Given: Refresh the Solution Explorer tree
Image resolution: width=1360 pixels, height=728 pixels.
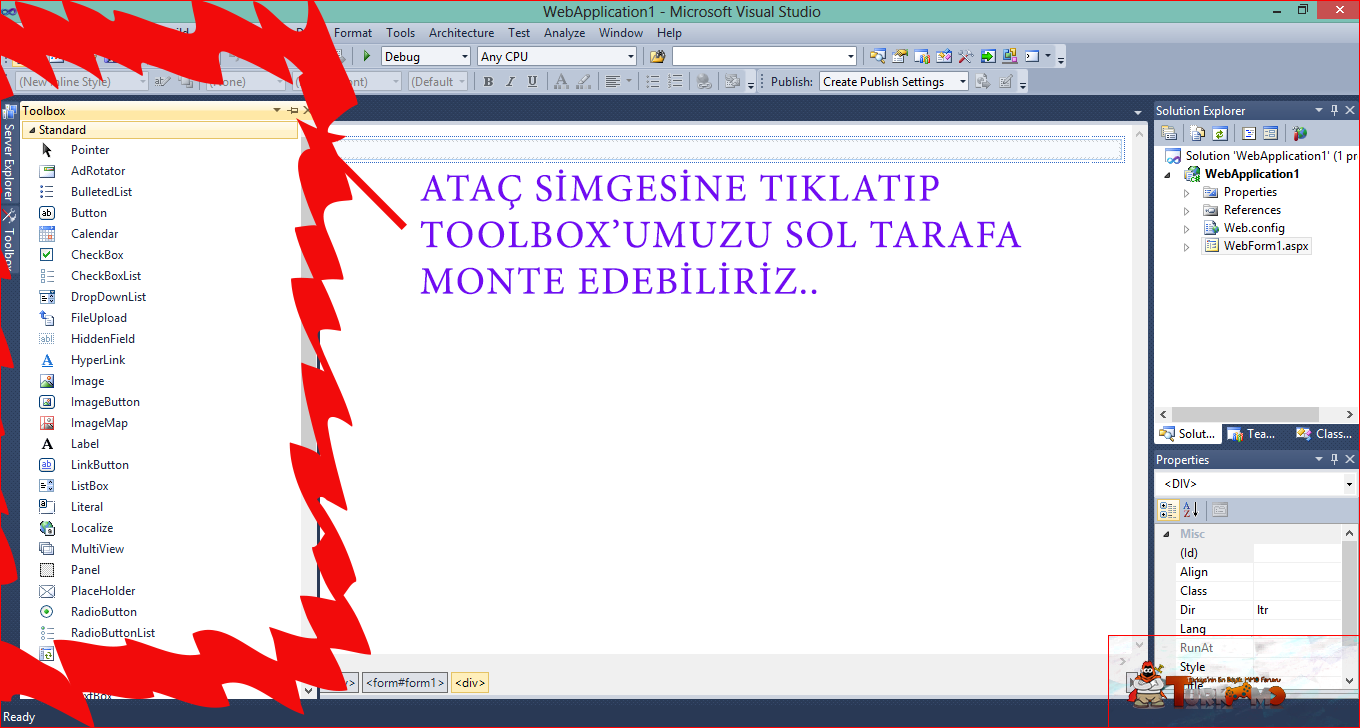Looking at the screenshot, I should 1220,133.
